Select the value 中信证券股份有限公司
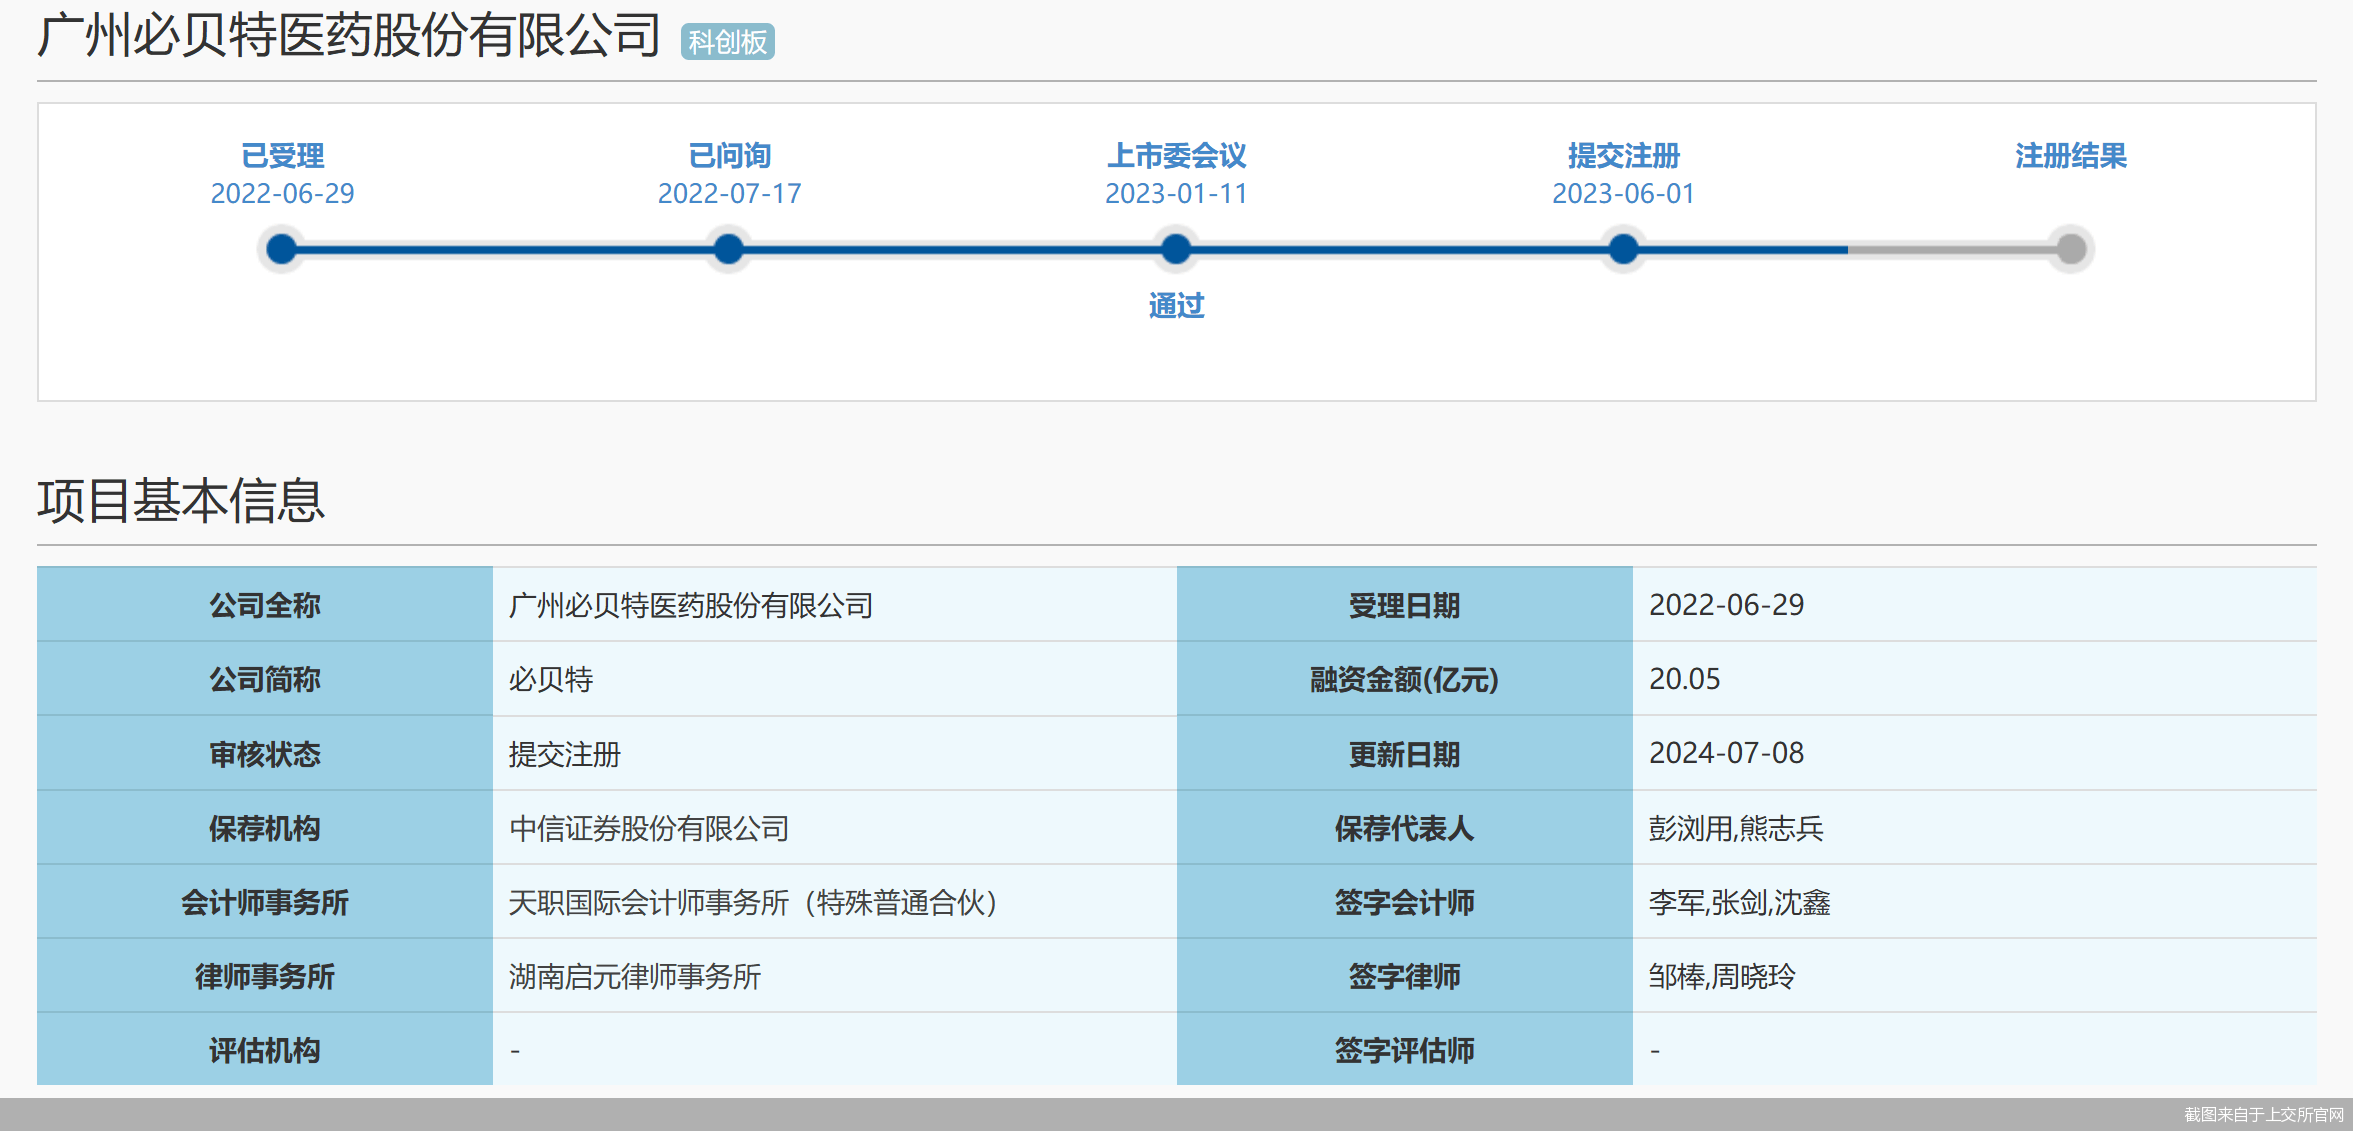2353x1131 pixels. tap(649, 828)
